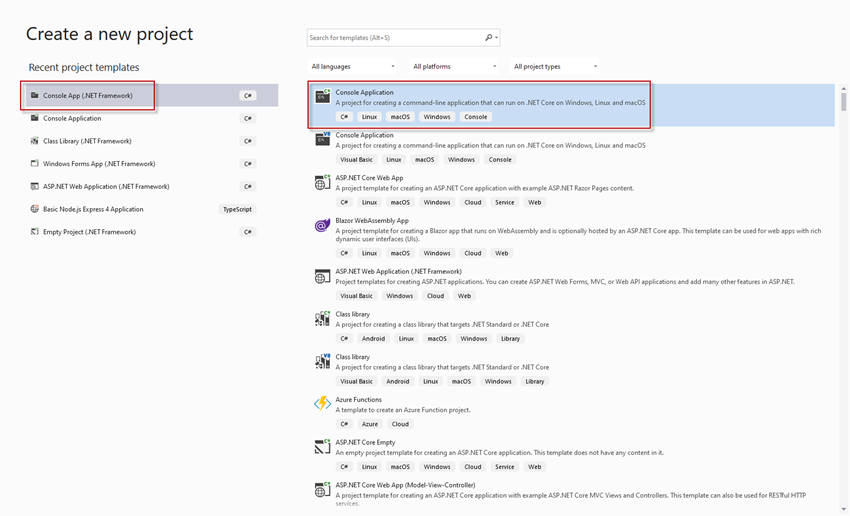
Task: Select Windows Forms App (.NET Framework) recent template
Action: 152,164
